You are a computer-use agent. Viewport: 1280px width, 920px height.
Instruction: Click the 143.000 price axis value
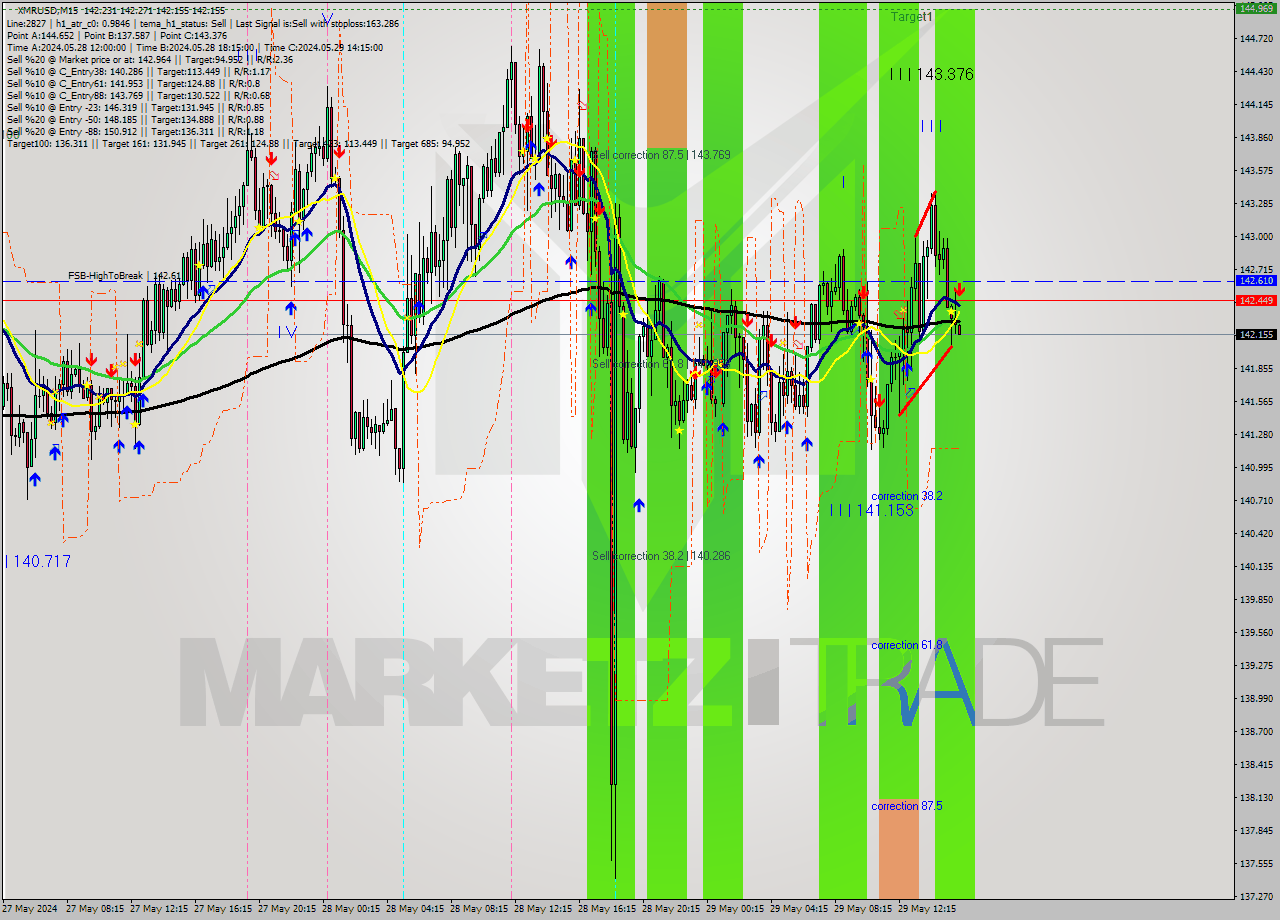1256,237
